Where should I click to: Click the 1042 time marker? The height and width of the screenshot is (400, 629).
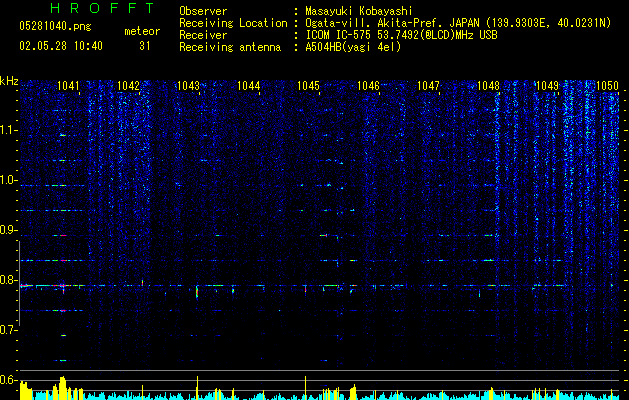point(128,85)
